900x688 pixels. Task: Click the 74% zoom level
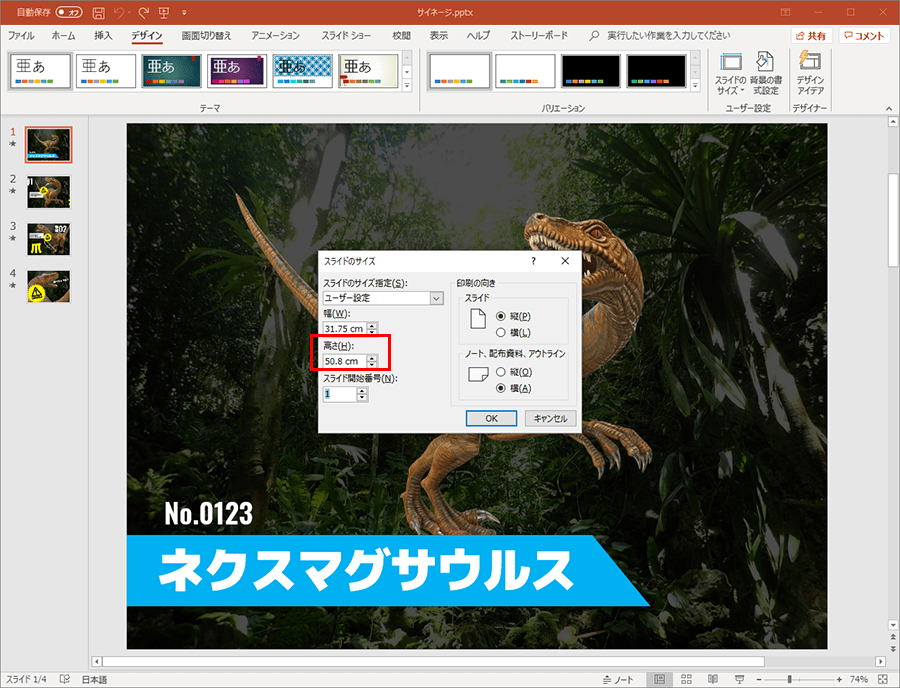(859, 679)
